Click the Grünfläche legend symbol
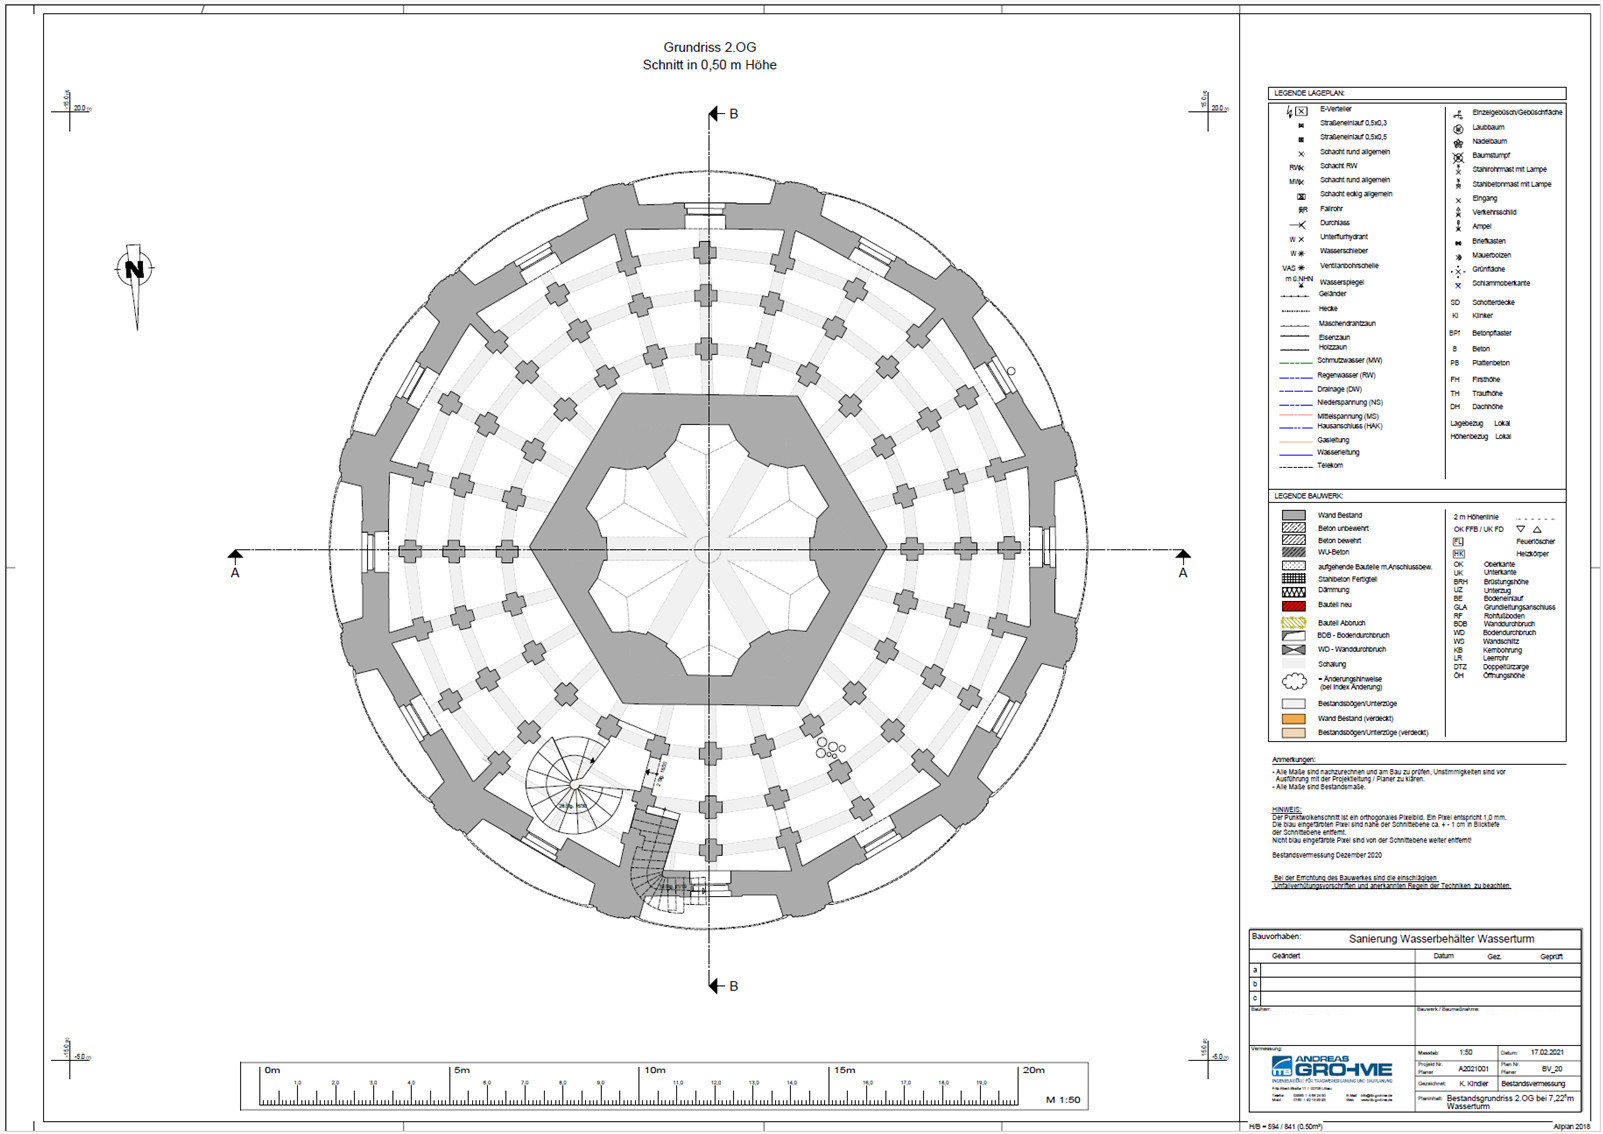The height and width of the screenshot is (1134, 1603). click(1458, 270)
